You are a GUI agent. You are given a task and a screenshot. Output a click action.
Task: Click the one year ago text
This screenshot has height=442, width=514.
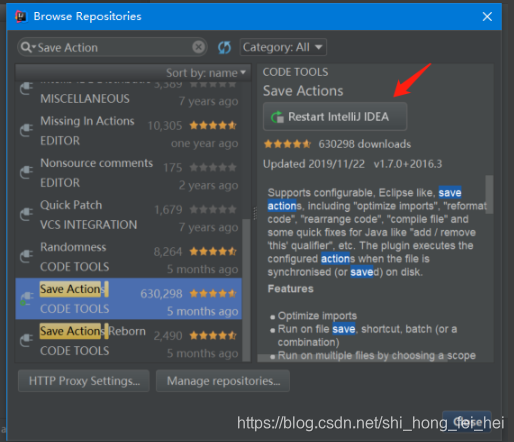click(x=205, y=143)
